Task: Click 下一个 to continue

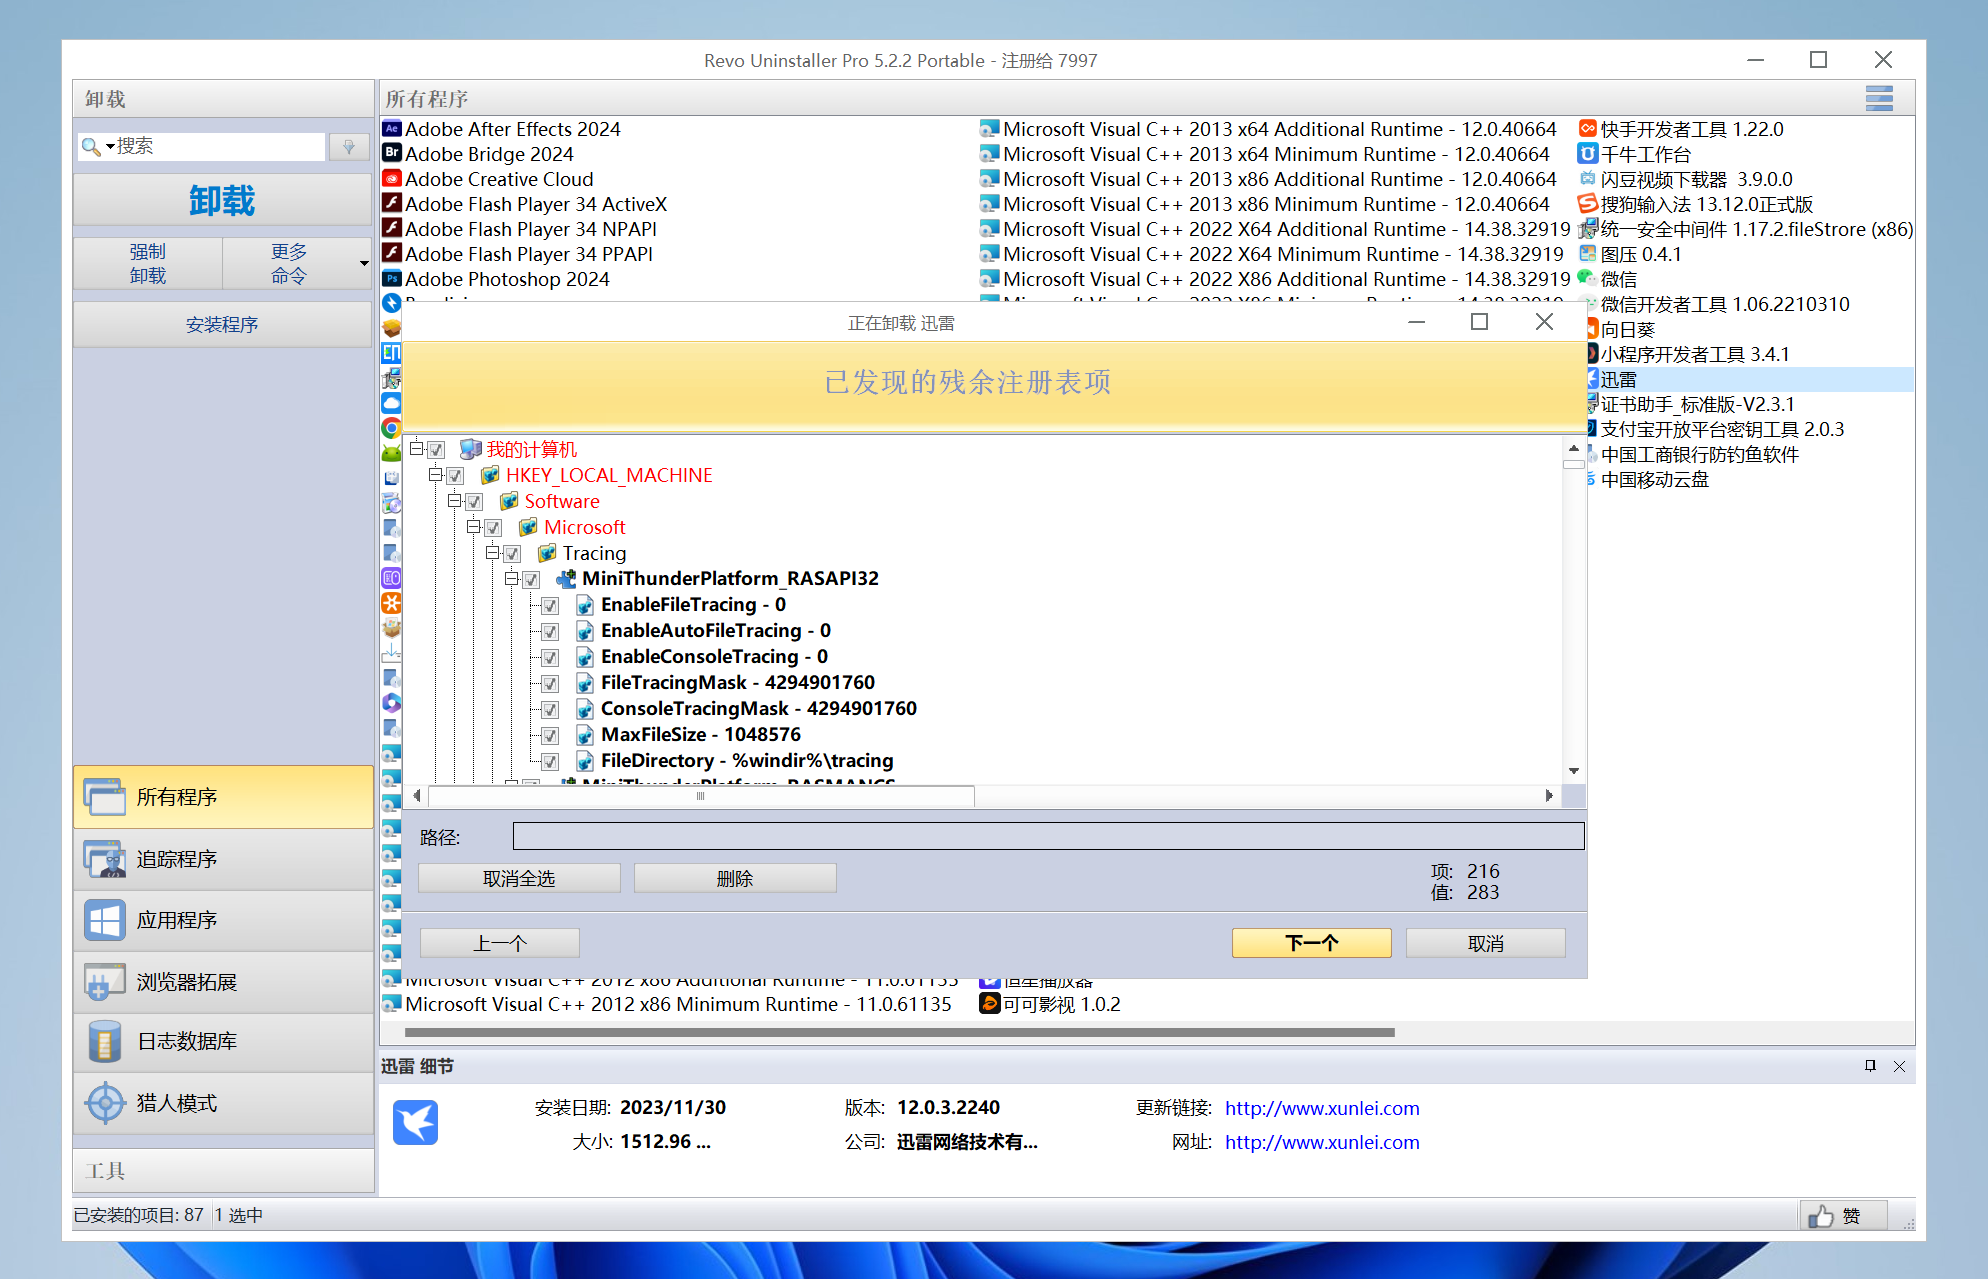Action: pyautogui.click(x=1311, y=943)
